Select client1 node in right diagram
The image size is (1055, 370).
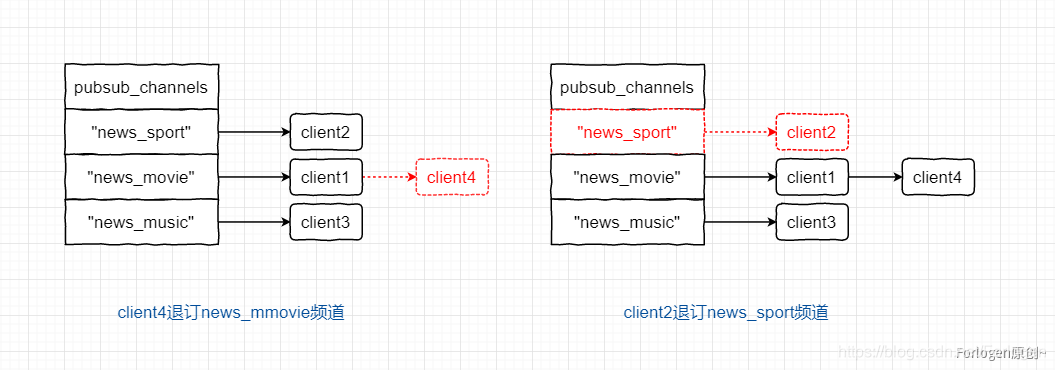pyautogui.click(x=812, y=177)
